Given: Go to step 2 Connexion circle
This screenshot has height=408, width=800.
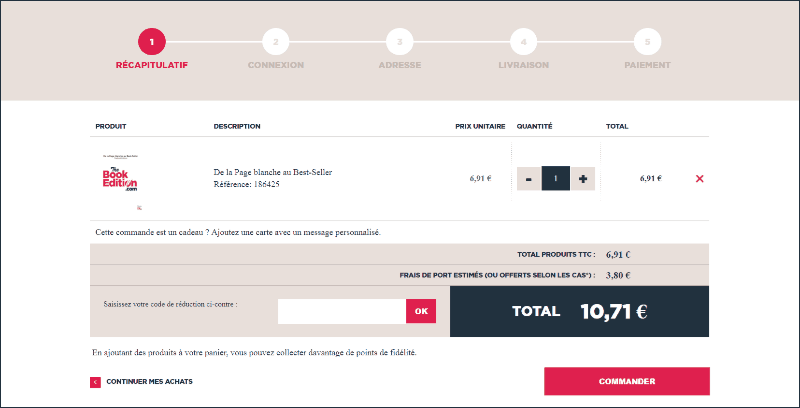Looking at the screenshot, I should pos(276,41).
